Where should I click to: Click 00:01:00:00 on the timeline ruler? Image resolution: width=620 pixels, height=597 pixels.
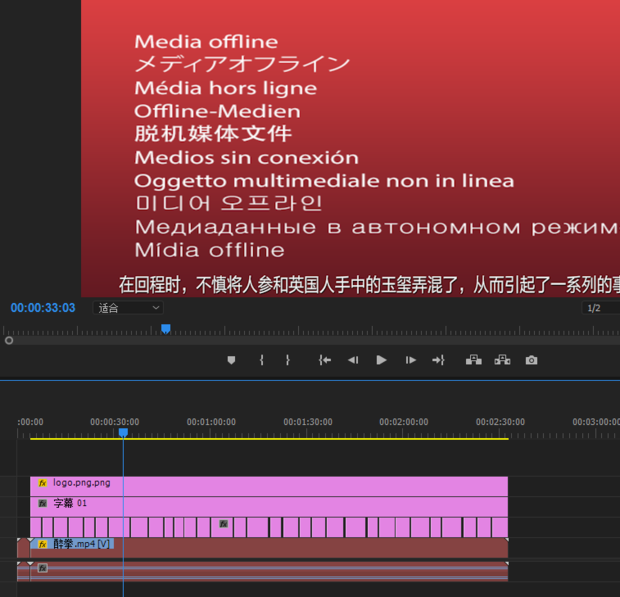211,422
